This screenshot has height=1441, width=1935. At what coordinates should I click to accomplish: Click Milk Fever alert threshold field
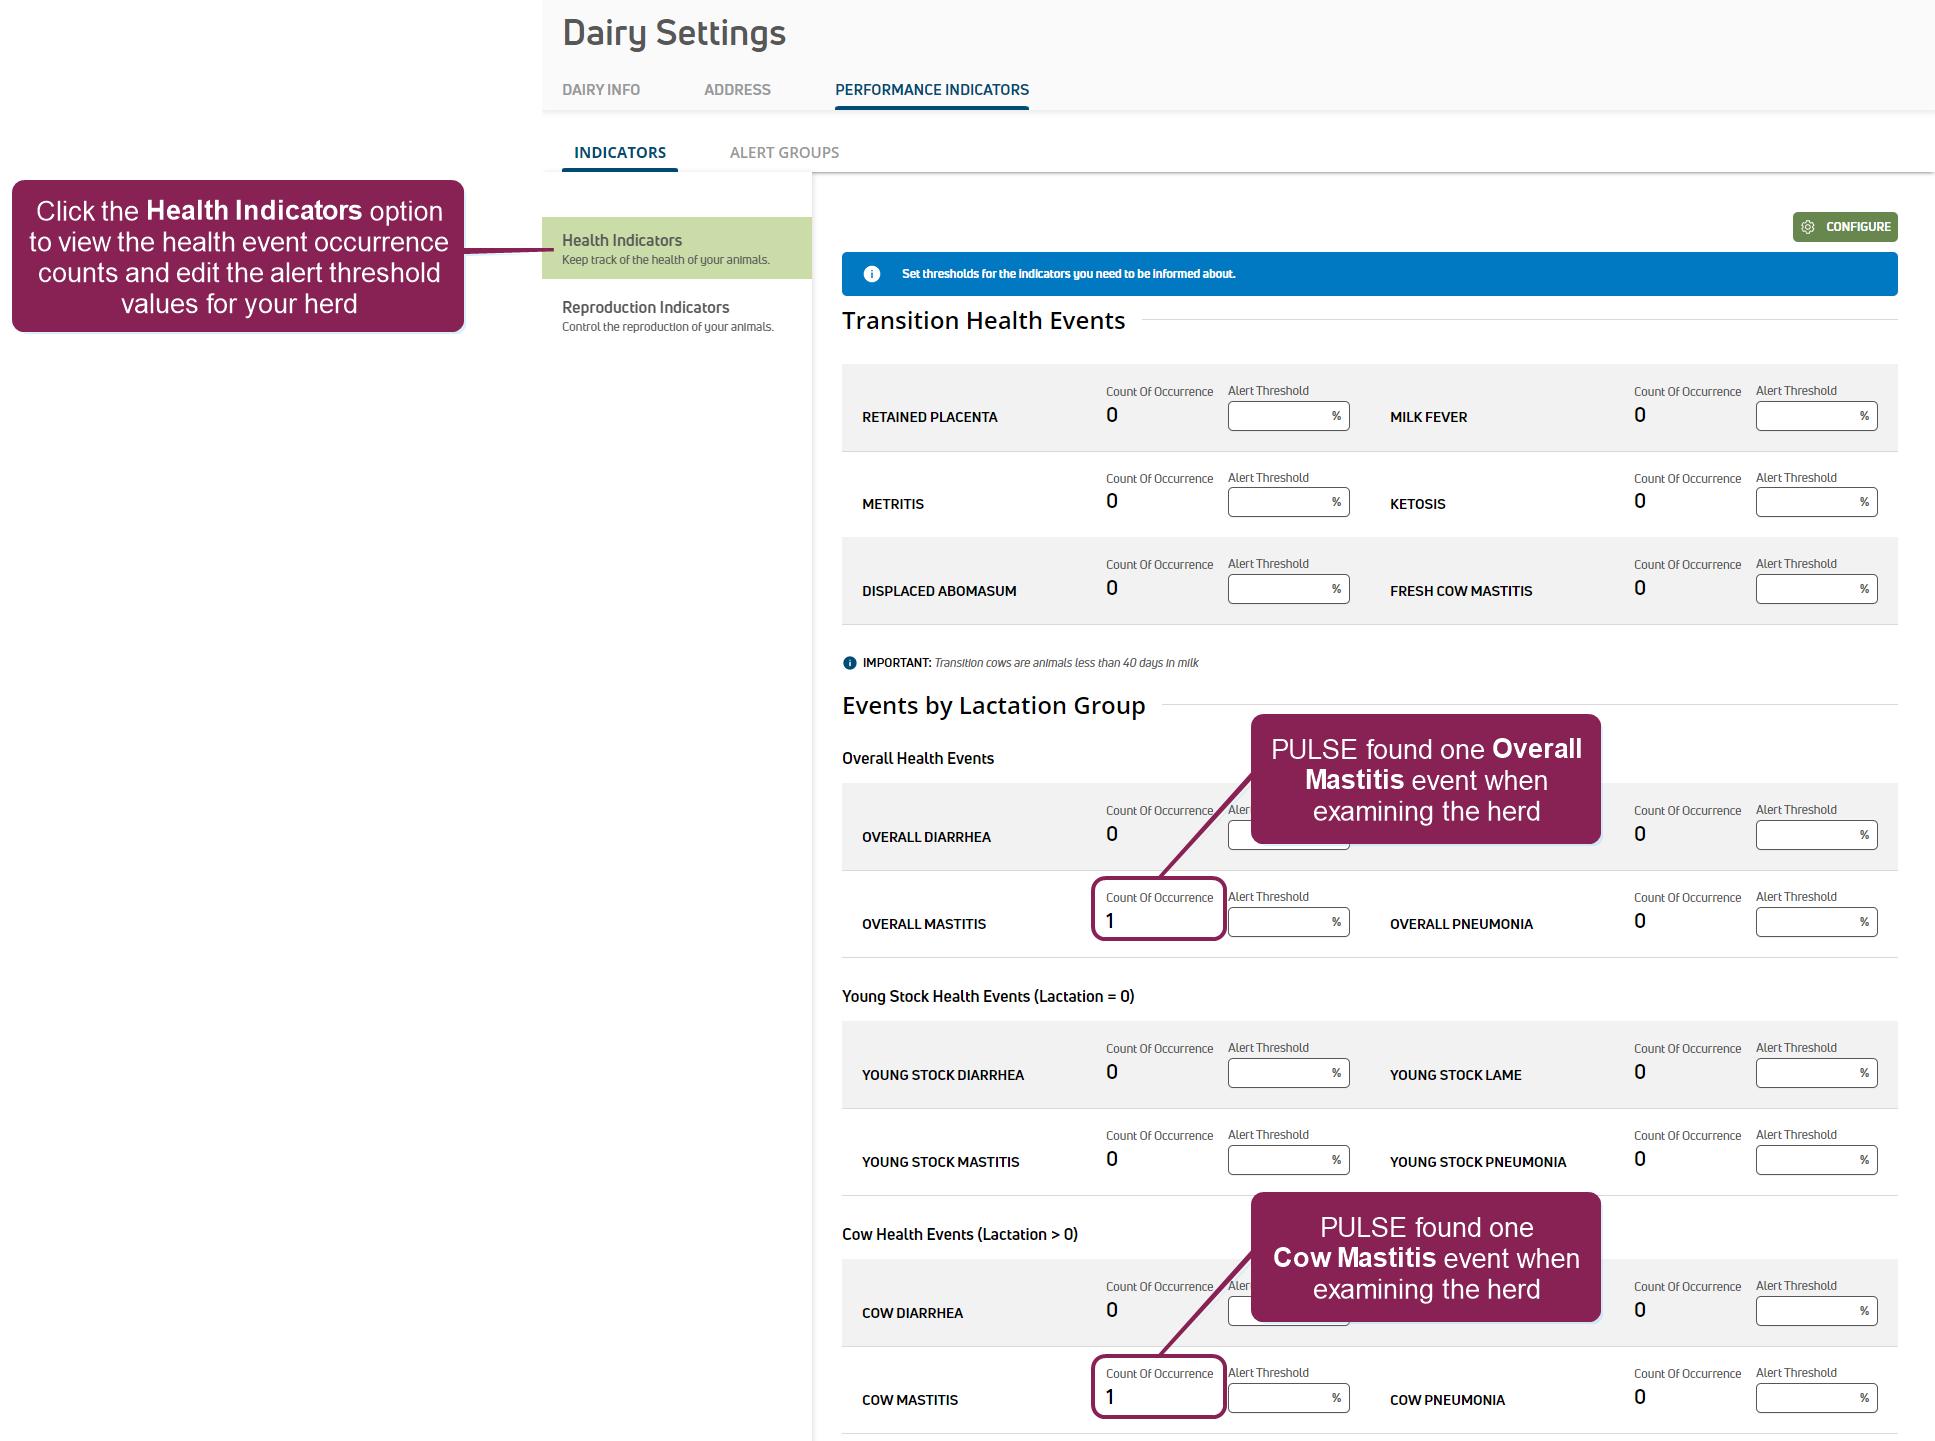(1806, 416)
